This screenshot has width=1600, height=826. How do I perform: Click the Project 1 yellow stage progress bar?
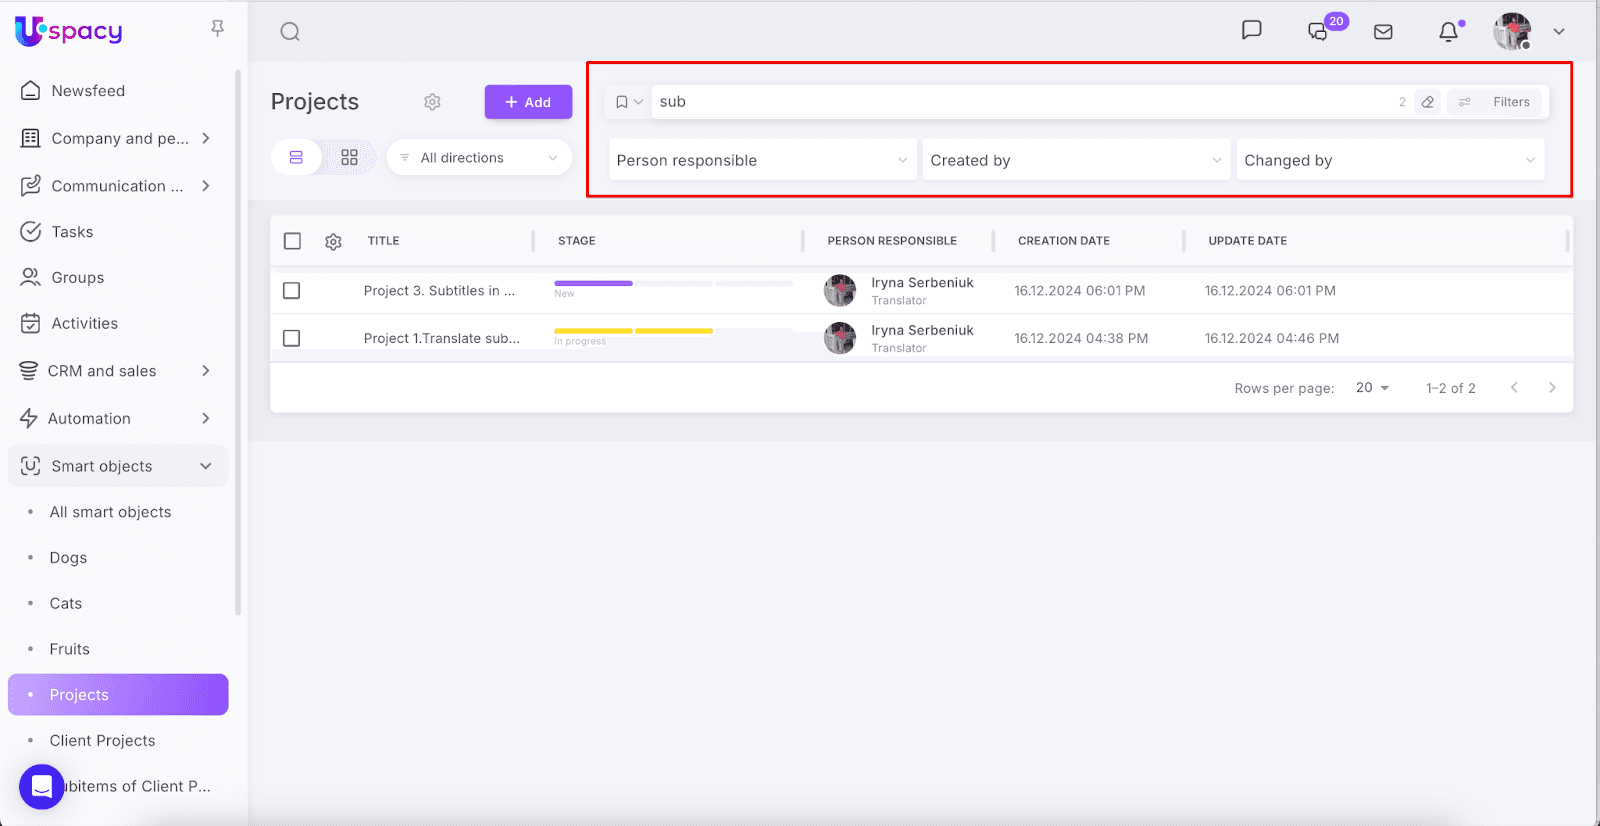633,331
